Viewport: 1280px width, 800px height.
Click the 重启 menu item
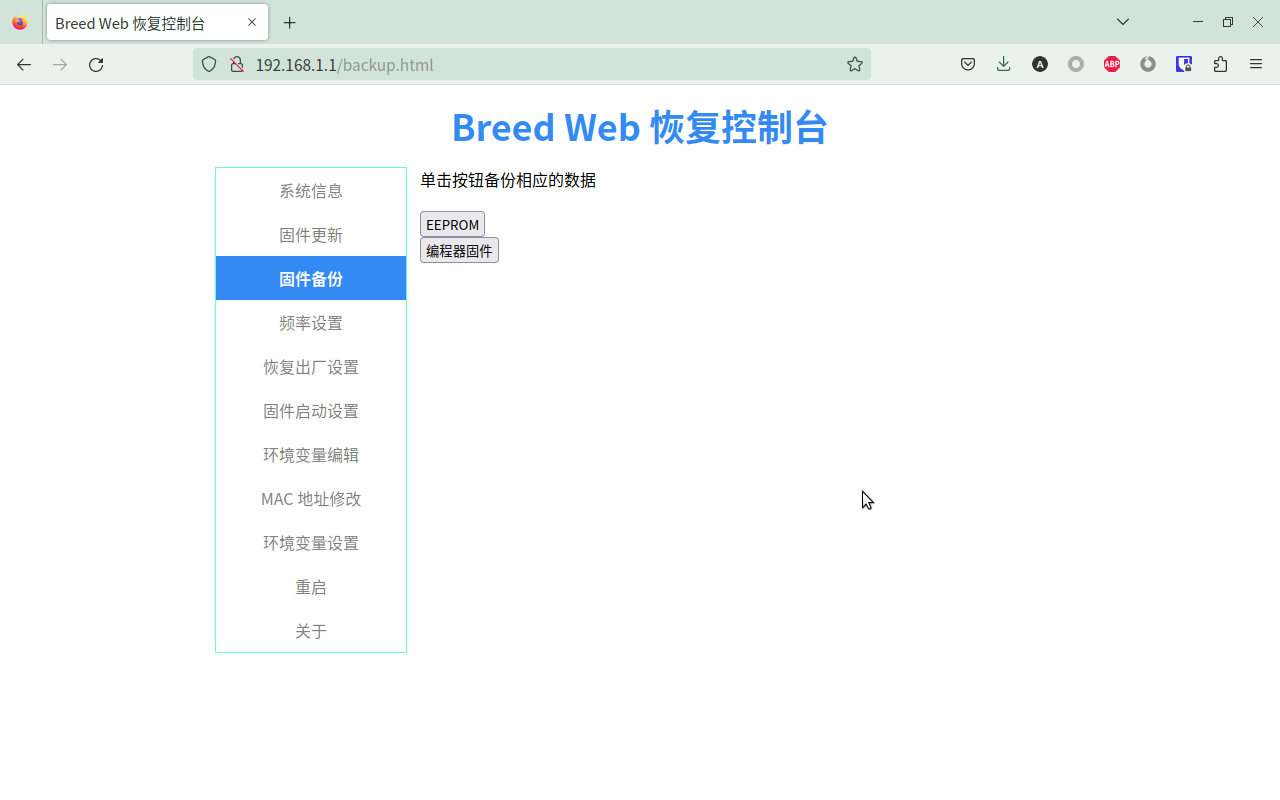[311, 586]
